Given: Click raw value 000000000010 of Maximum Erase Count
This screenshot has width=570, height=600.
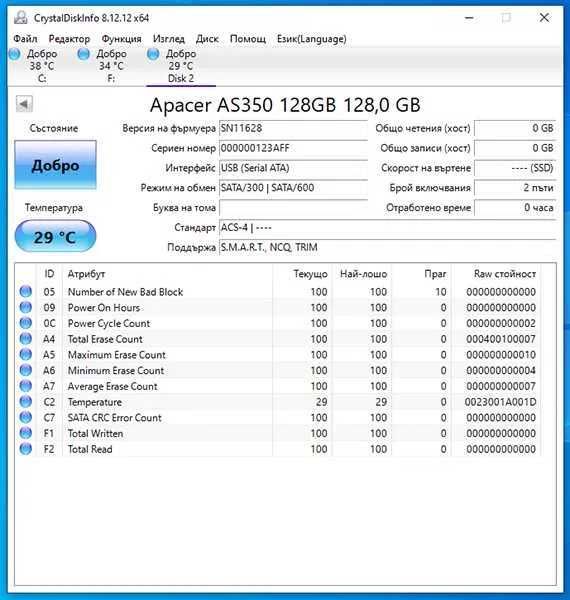Looking at the screenshot, I should point(501,355).
